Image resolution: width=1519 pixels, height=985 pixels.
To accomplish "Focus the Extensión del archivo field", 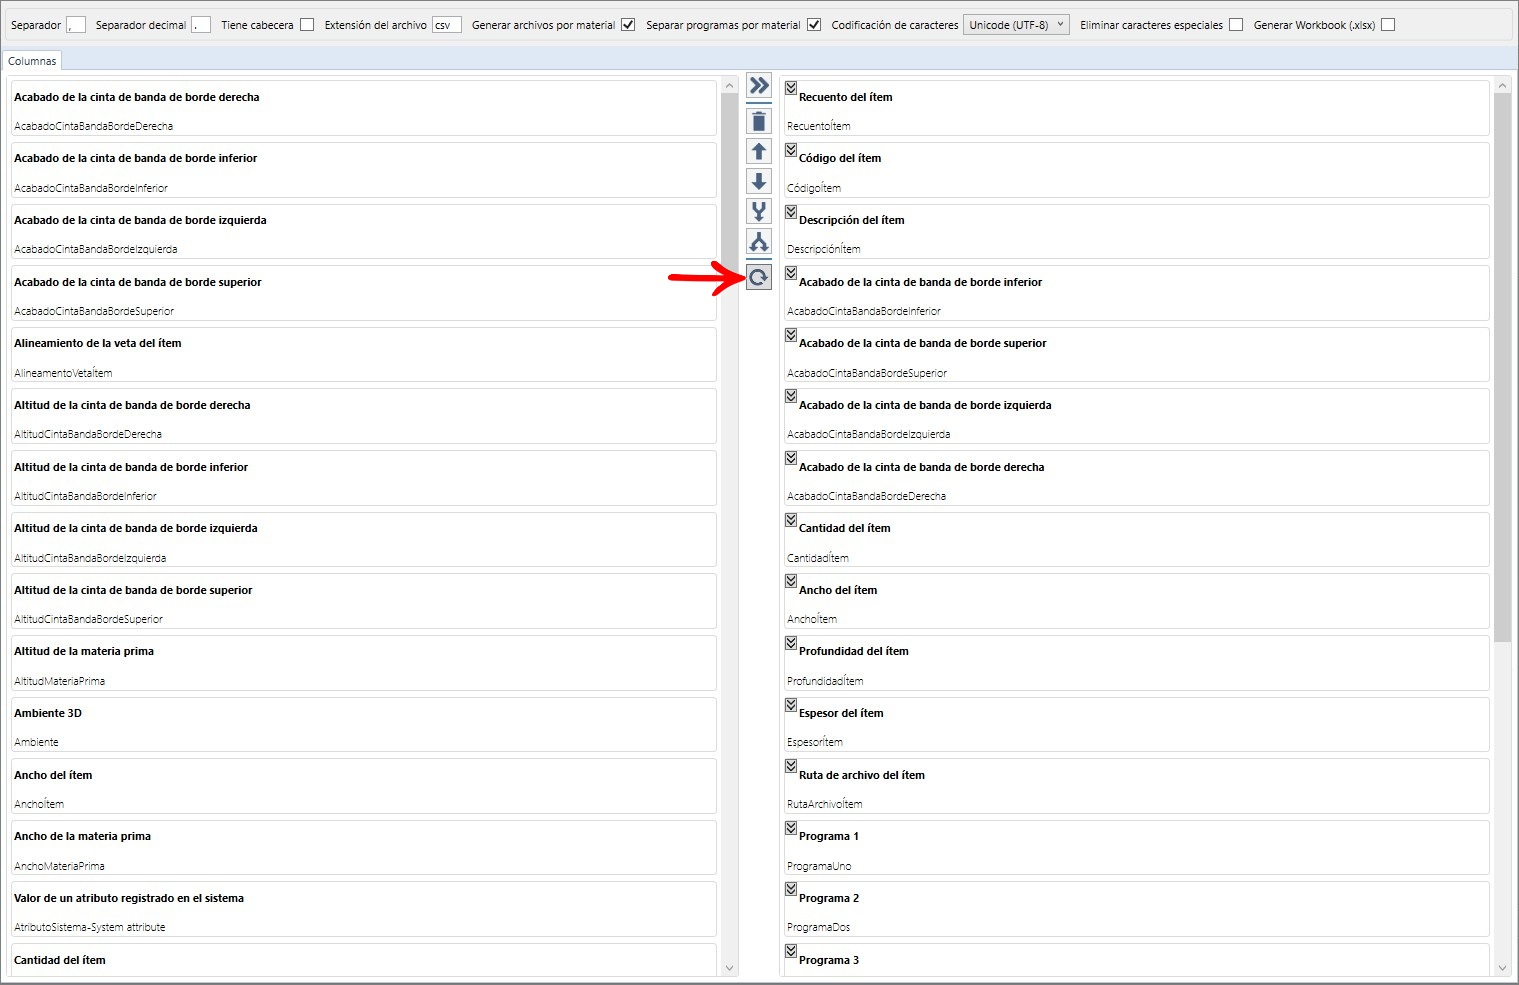I will point(447,25).
